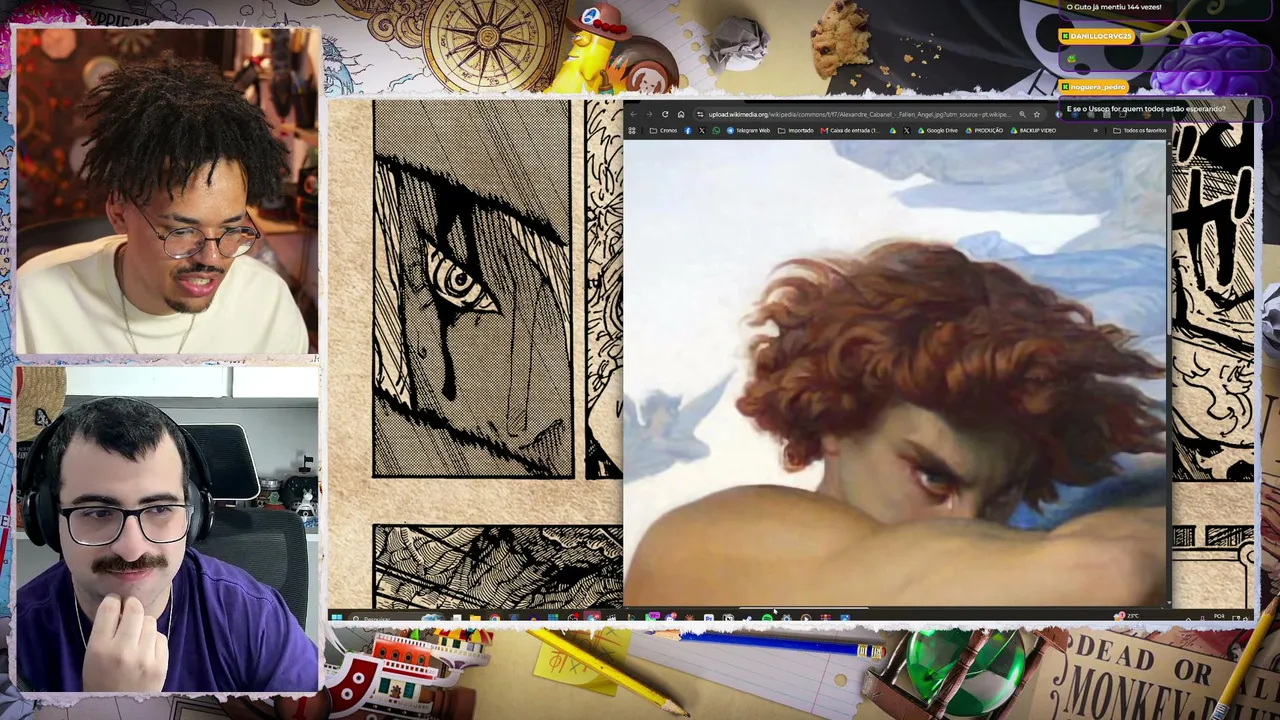Click the Fallen Angel painting image
The image size is (1280, 720).
pos(895,372)
